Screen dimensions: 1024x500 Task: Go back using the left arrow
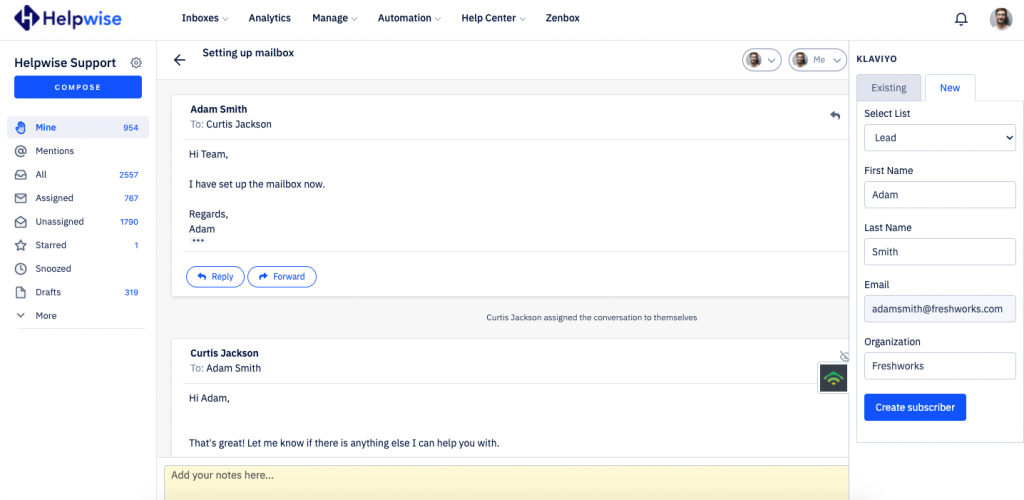(180, 60)
